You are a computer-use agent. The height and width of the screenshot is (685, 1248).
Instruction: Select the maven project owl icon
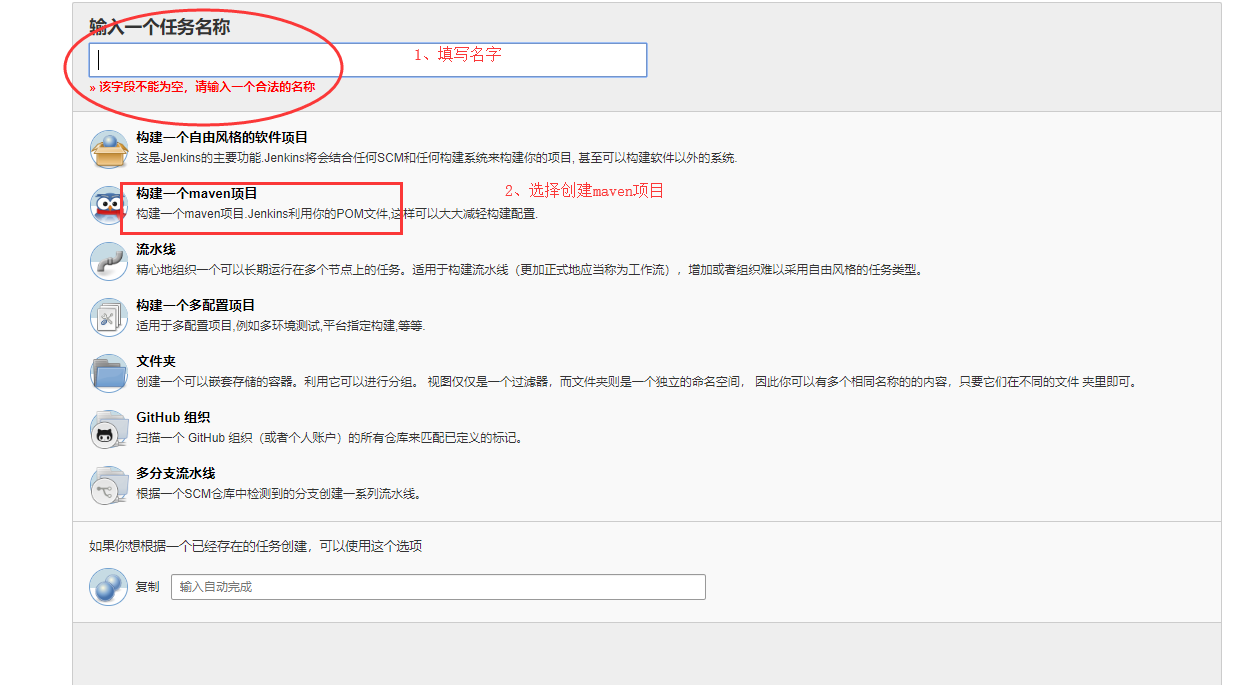109,205
